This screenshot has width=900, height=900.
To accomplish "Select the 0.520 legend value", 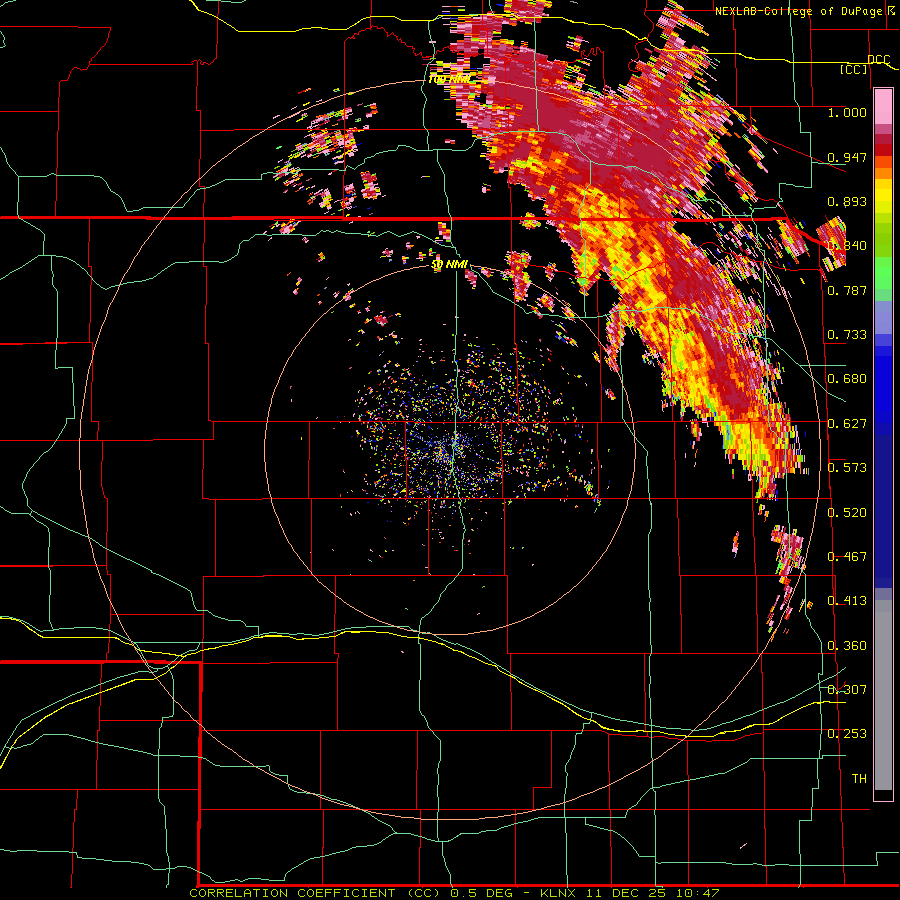I will pos(847,513).
